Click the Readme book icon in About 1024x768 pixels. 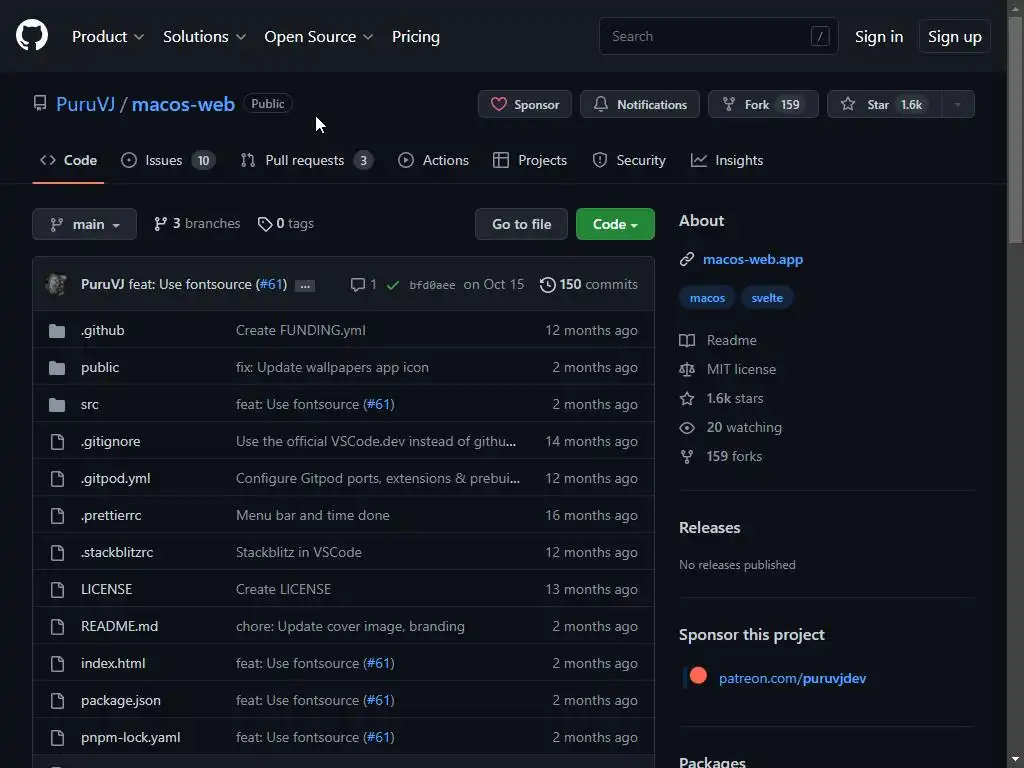point(687,340)
